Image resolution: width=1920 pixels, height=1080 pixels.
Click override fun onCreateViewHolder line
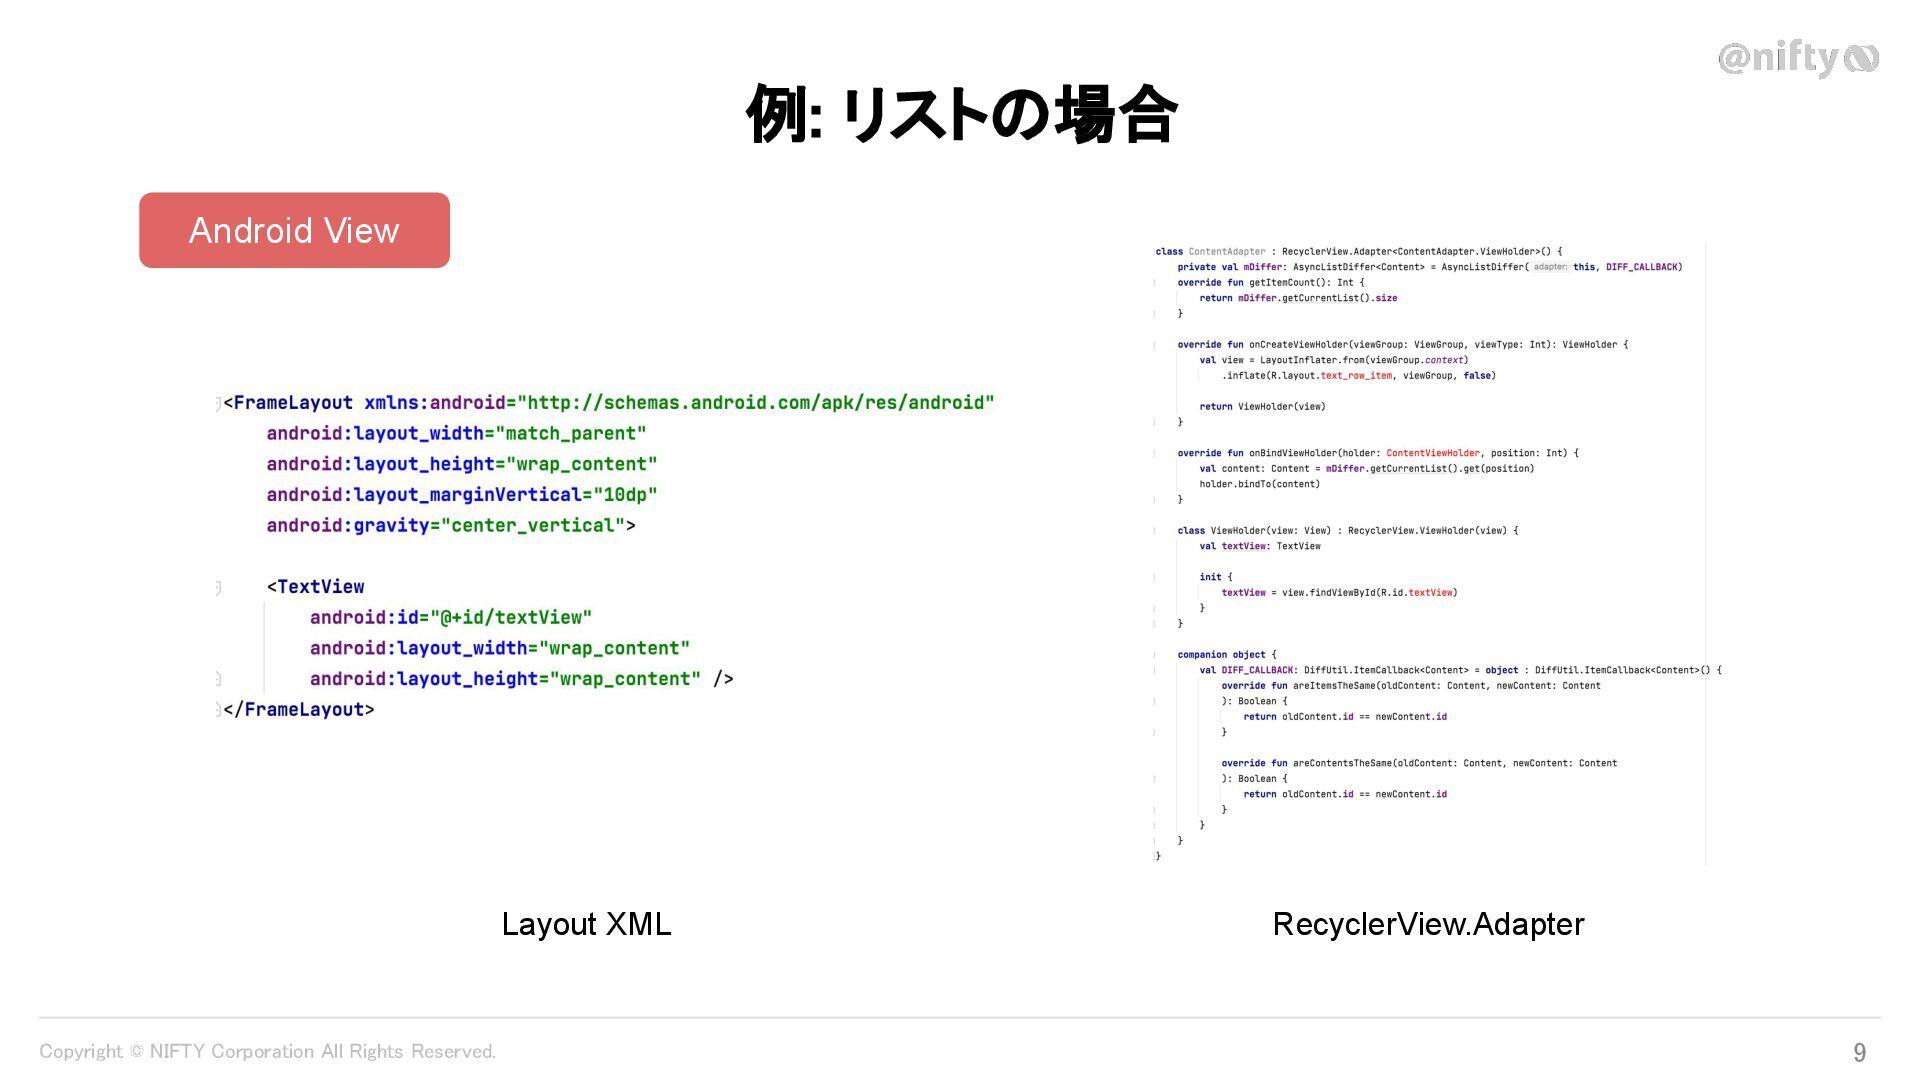[1402, 345]
